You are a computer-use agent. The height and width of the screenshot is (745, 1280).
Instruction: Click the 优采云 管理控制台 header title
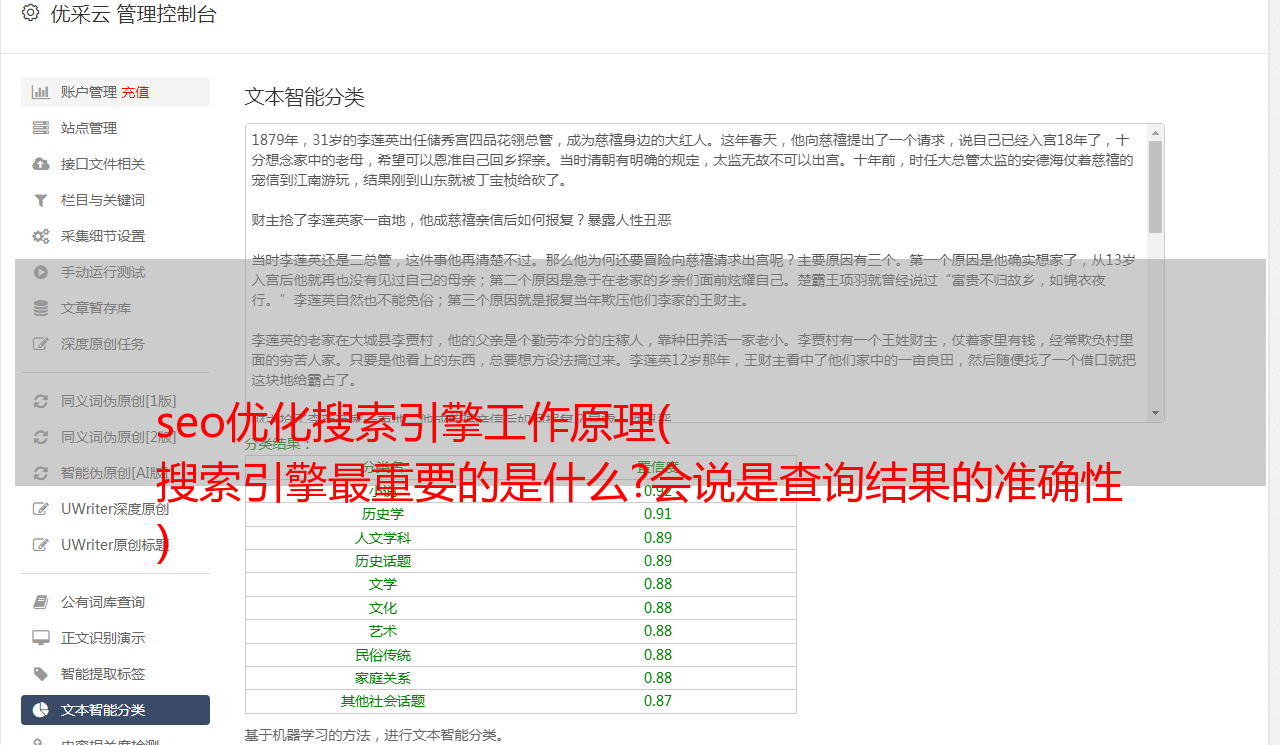coord(133,14)
